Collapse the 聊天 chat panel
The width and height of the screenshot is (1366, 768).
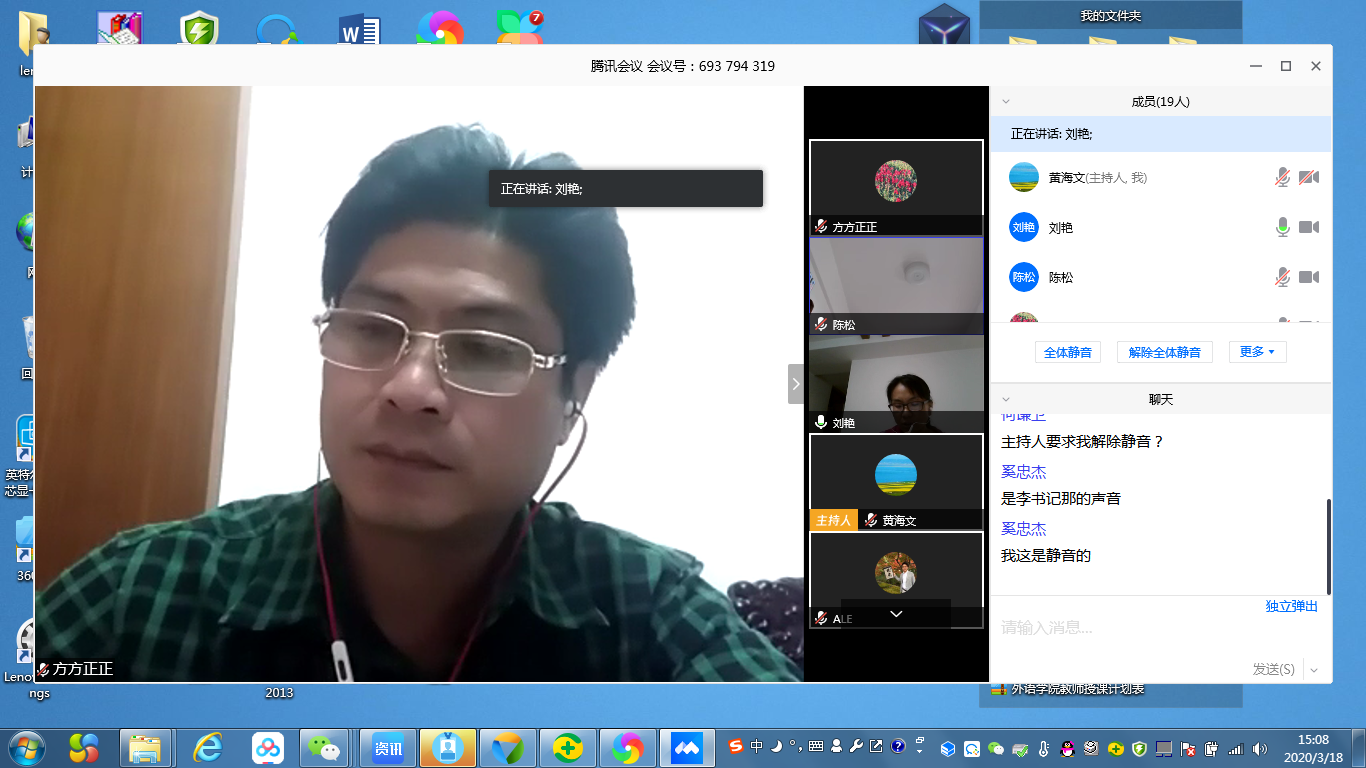(1006, 400)
